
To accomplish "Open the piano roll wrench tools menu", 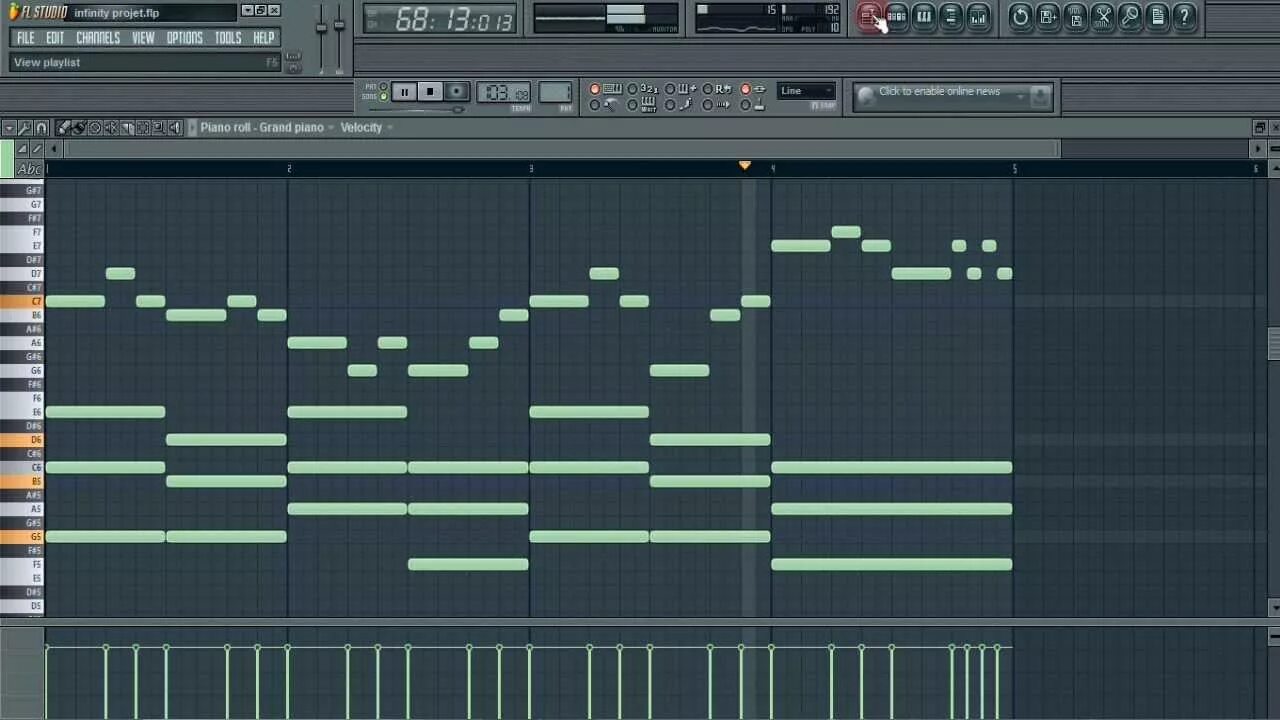I will click(25, 127).
